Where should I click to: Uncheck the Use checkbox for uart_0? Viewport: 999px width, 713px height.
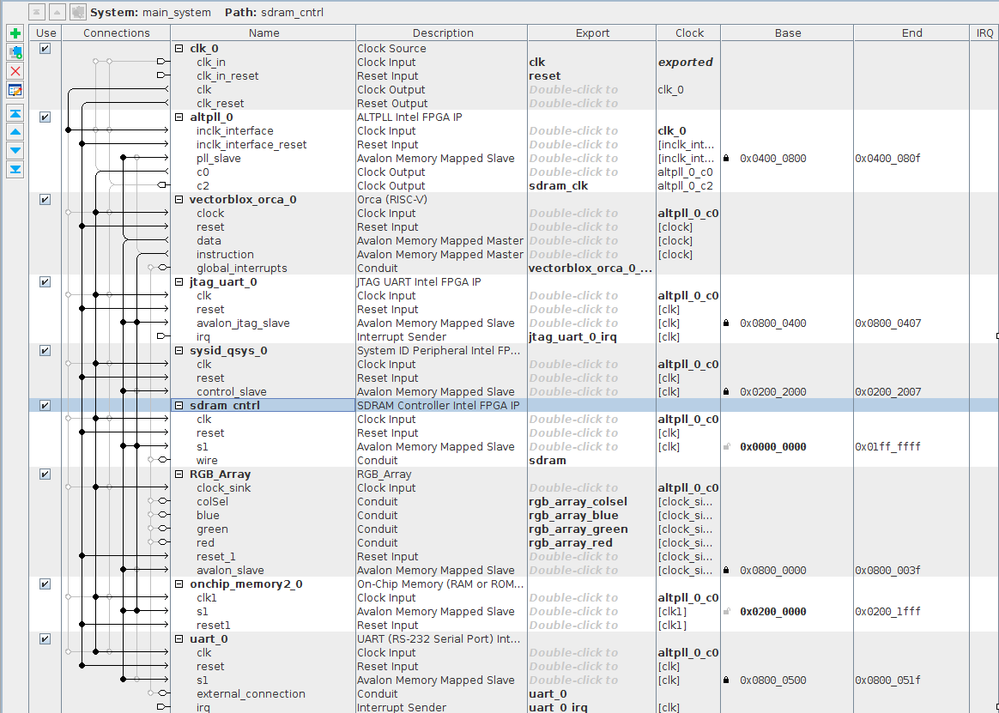45,639
